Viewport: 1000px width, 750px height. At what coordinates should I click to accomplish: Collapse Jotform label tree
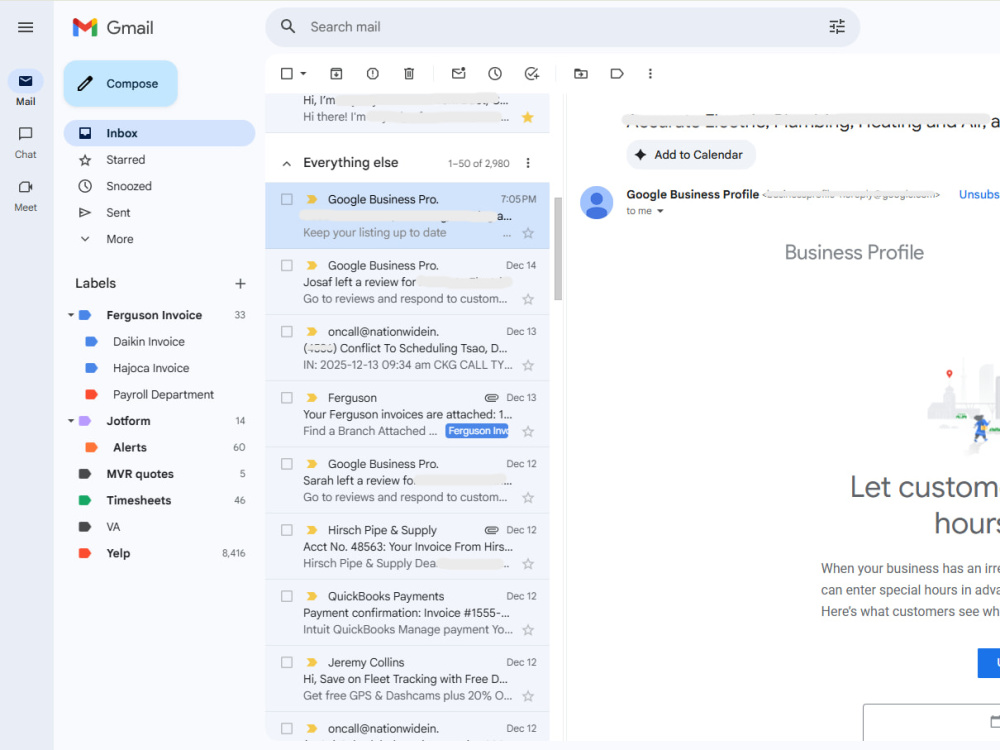[x=71, y=421]
